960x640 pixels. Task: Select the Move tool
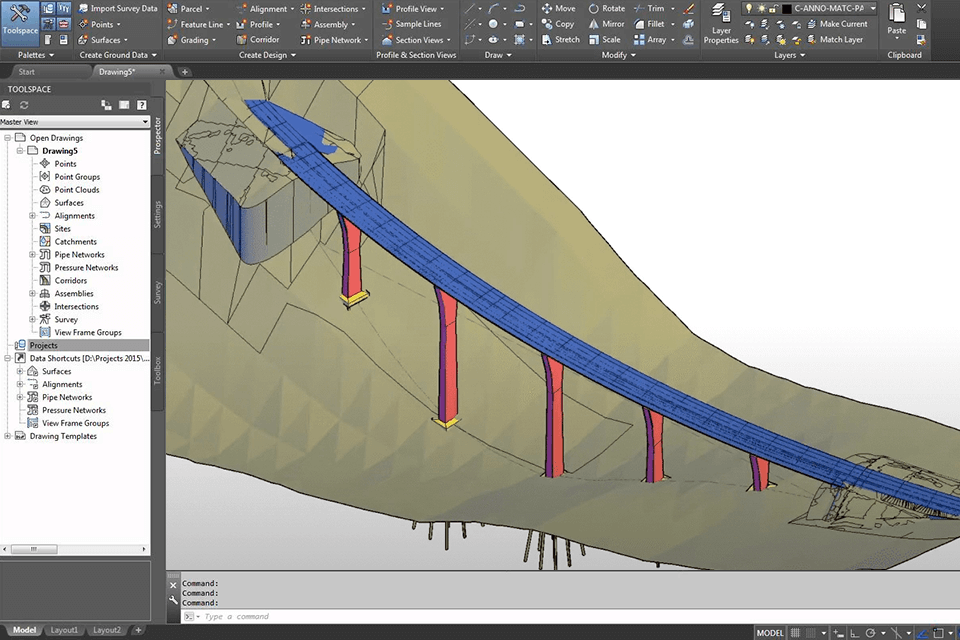coord(558,9)
